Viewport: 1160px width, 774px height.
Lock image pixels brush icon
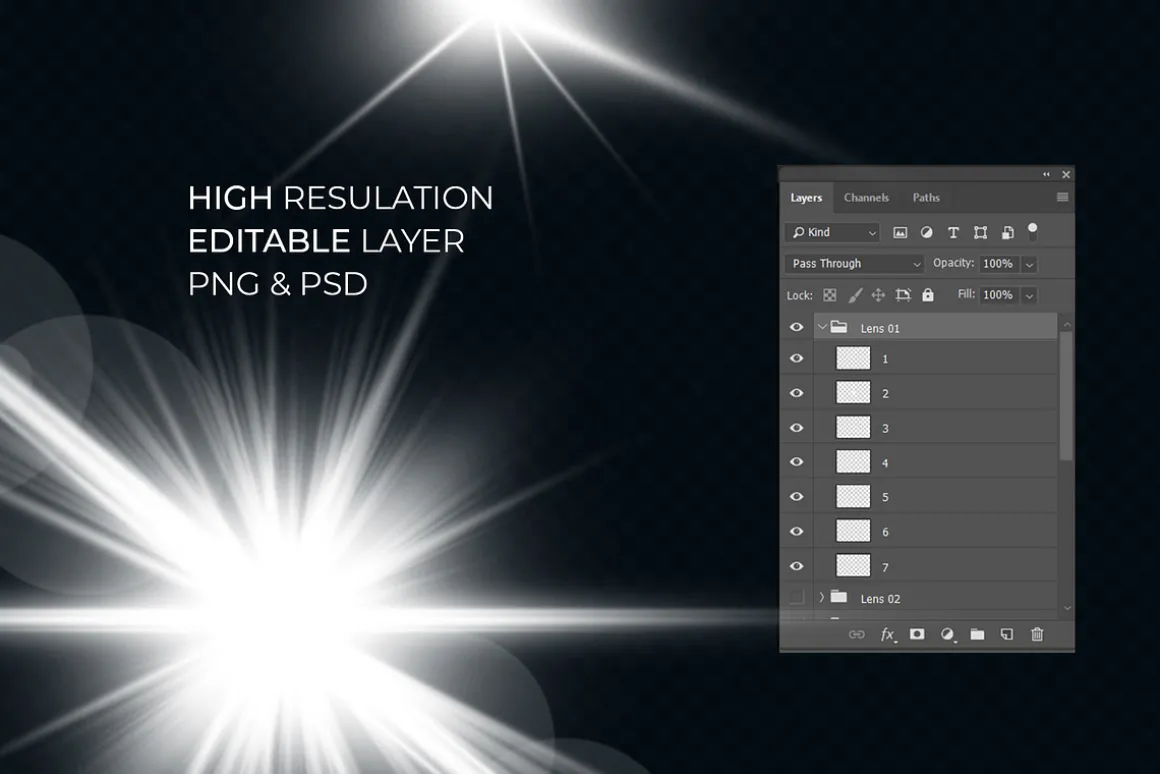pos(854,295)
